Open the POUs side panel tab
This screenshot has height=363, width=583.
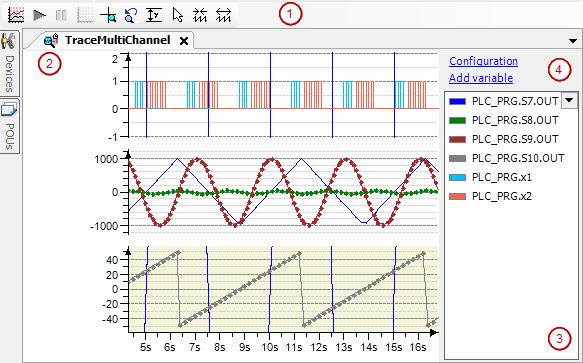pos(9,126)
